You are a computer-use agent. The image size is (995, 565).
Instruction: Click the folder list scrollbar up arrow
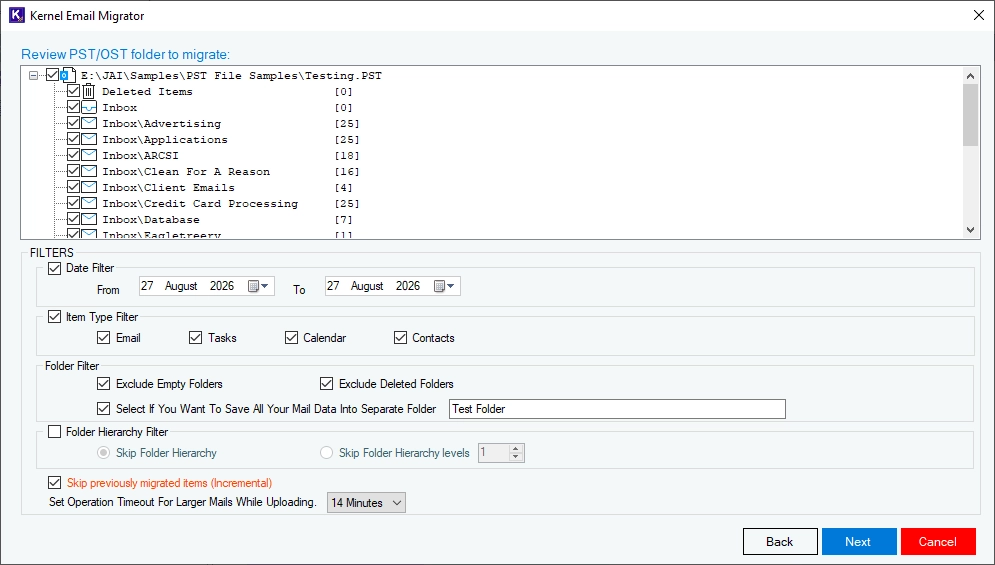click(970, 76)
